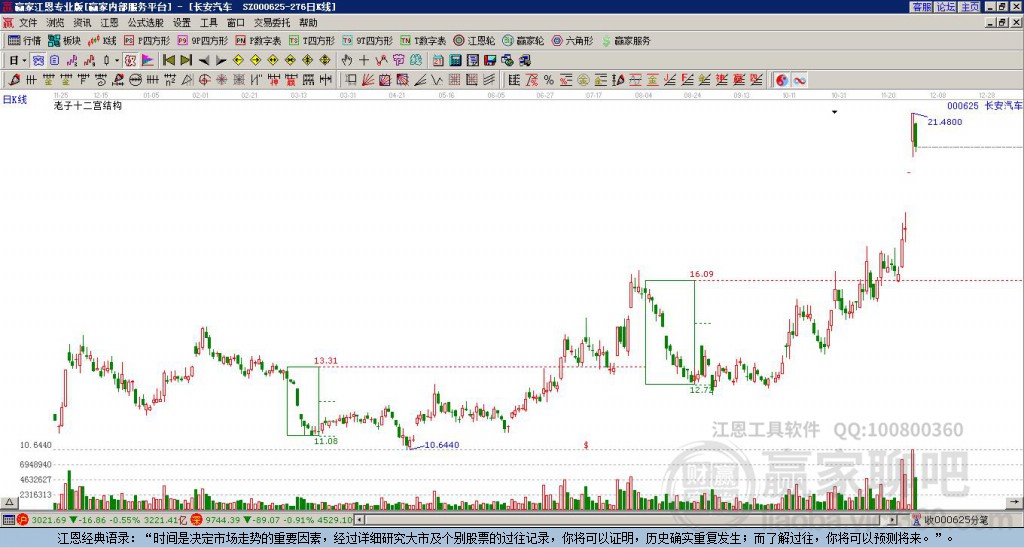The width and height of the screenshot is (1024, 548).
Task: Click the horizontal scrollbar left arrow
Action: pos(359,520)
